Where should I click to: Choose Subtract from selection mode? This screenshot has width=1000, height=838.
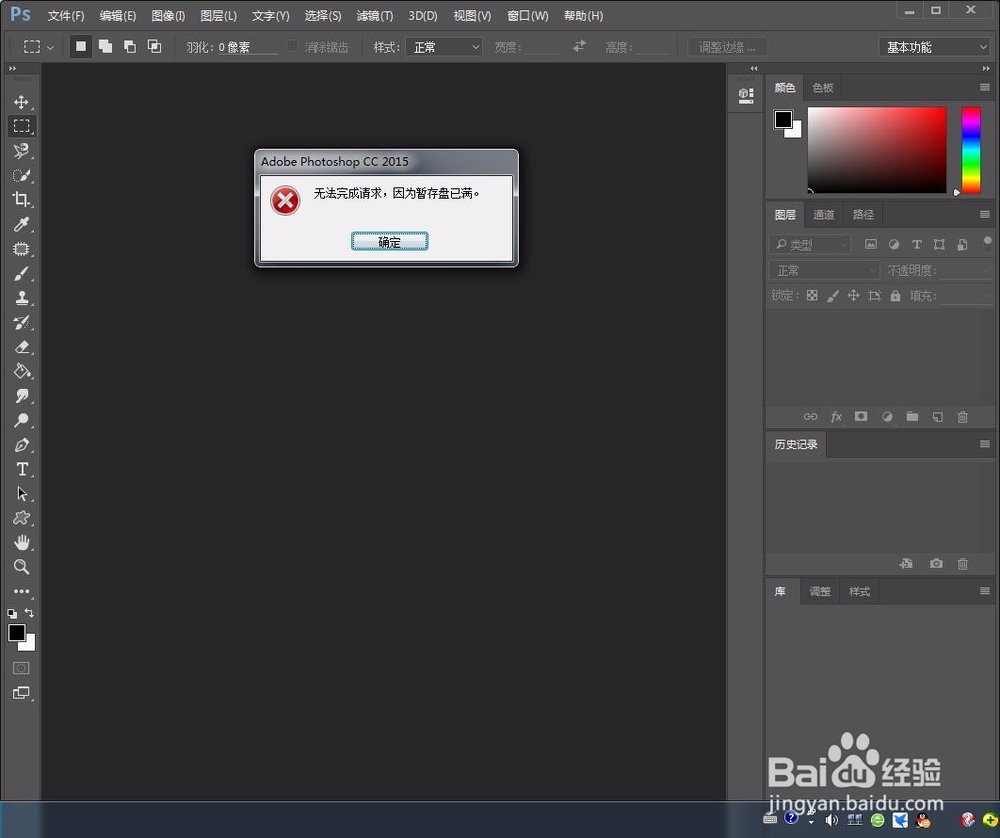[130, 47]
